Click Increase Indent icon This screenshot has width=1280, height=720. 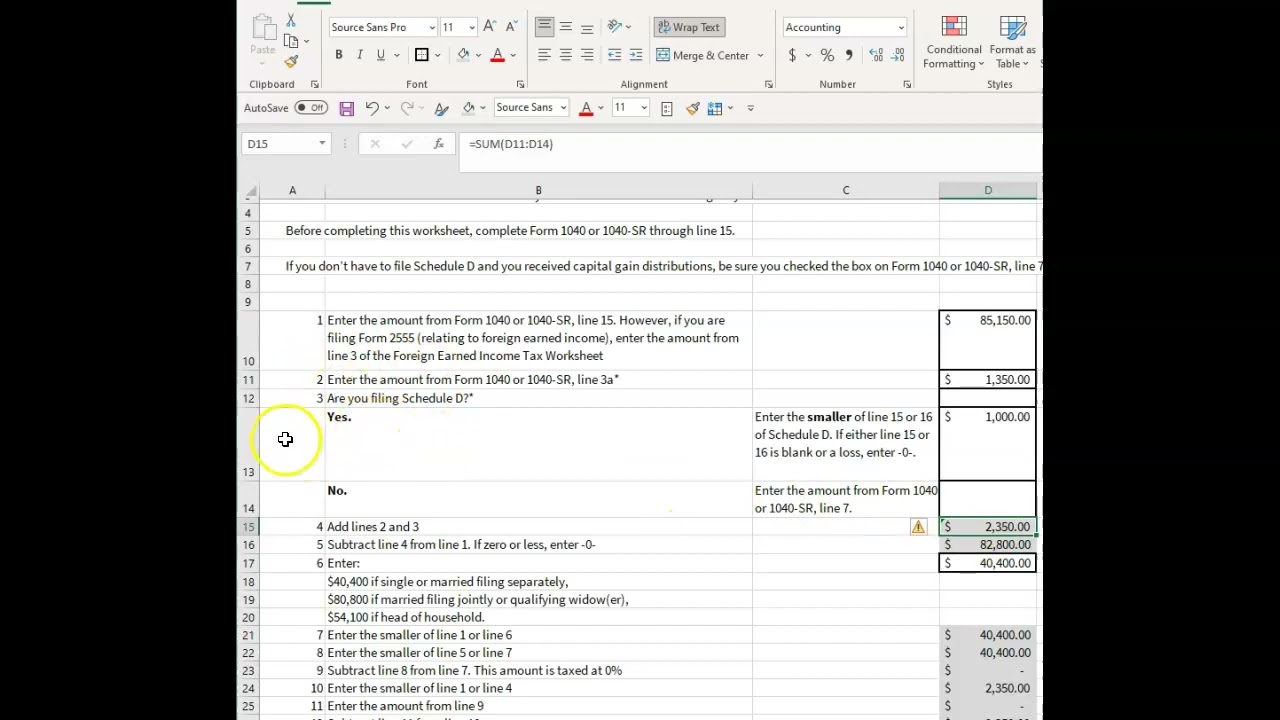(636, 55)
